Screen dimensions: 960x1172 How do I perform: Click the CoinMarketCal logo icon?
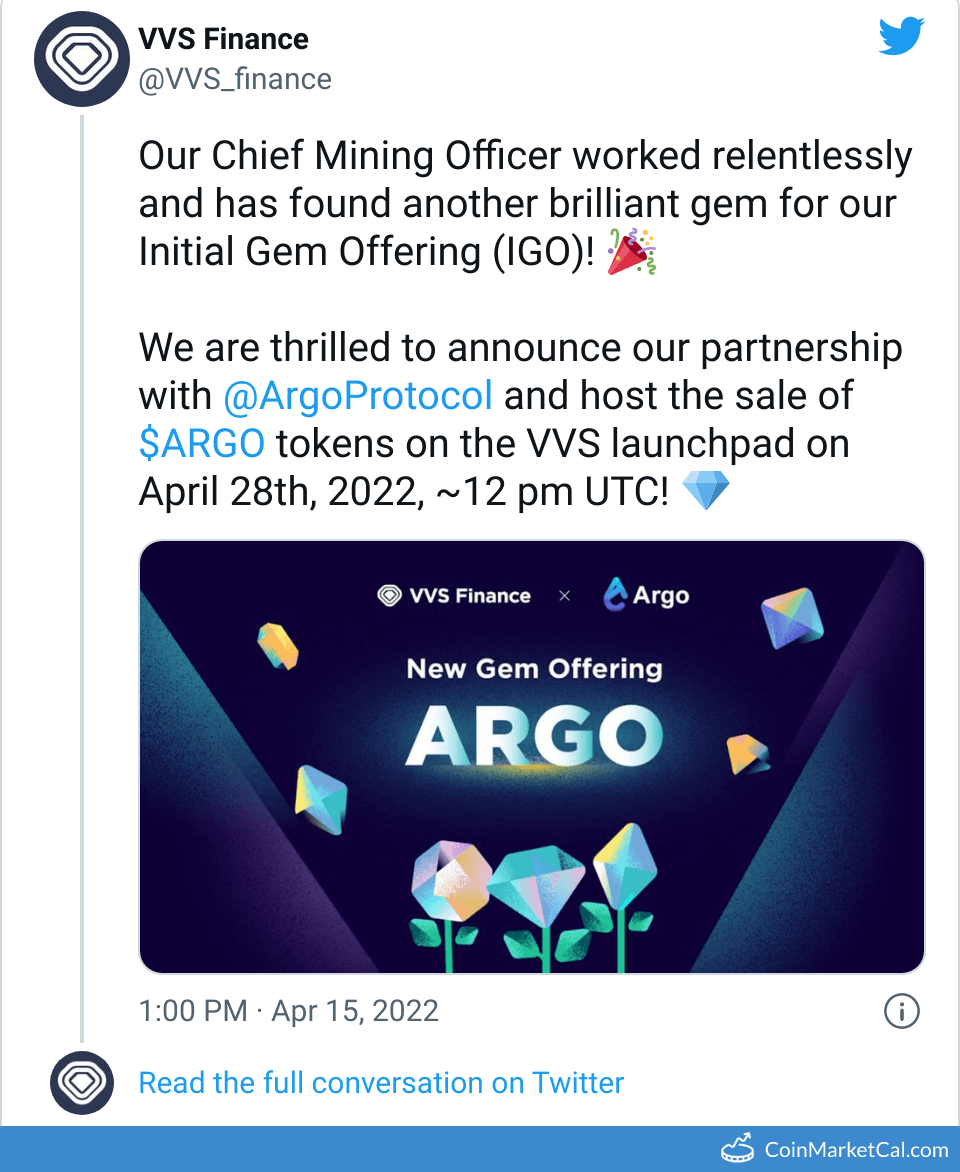point(735,1150)
